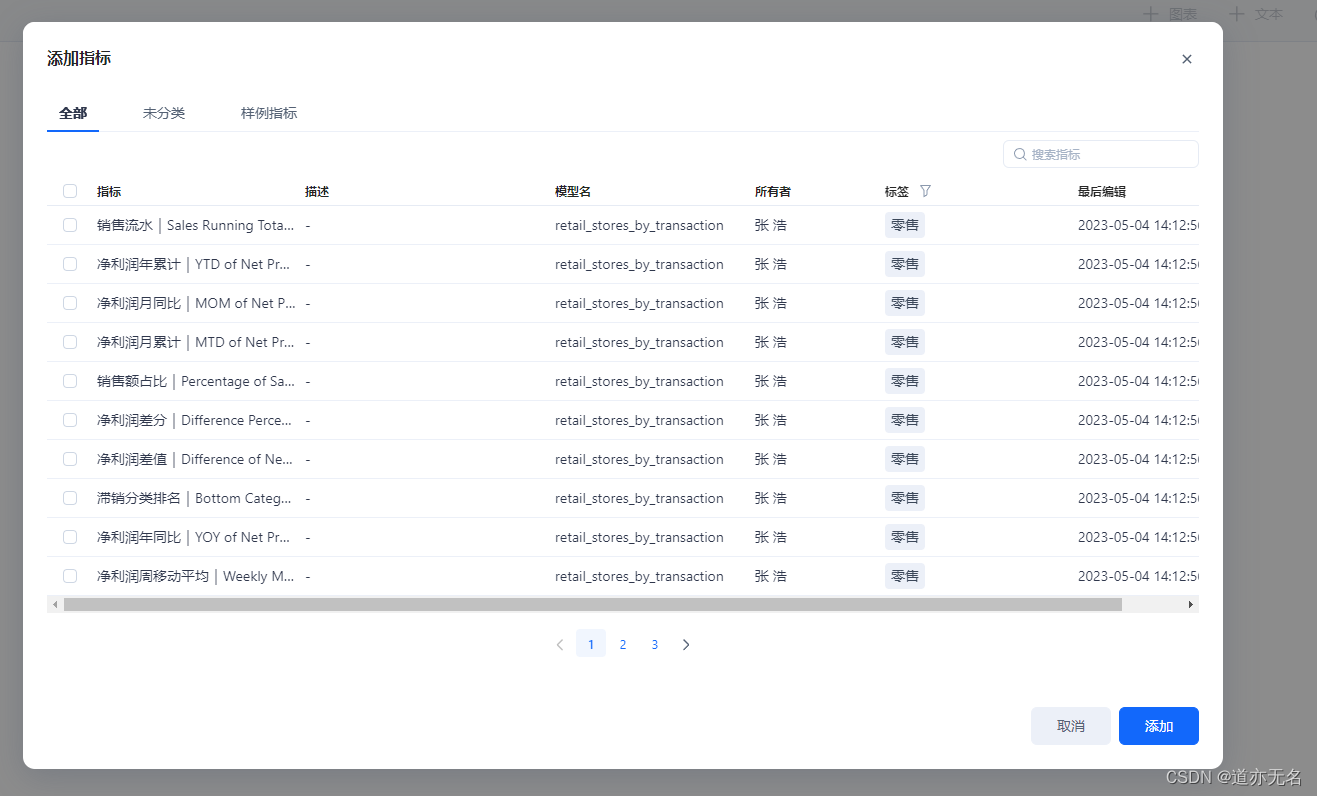
Task: Click the 所有者 column header
Action: tap(773, 191)
